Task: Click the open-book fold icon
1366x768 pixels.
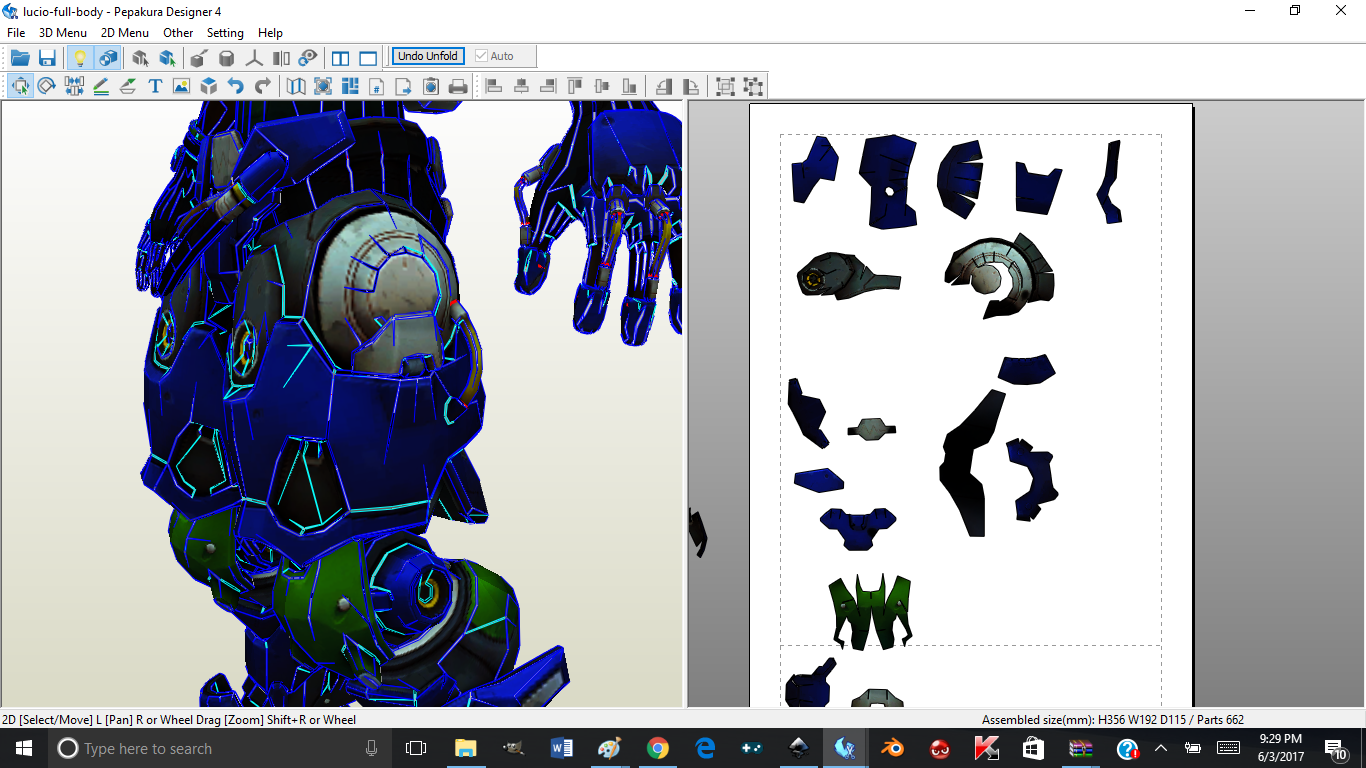Action: [x=296, y=86]
